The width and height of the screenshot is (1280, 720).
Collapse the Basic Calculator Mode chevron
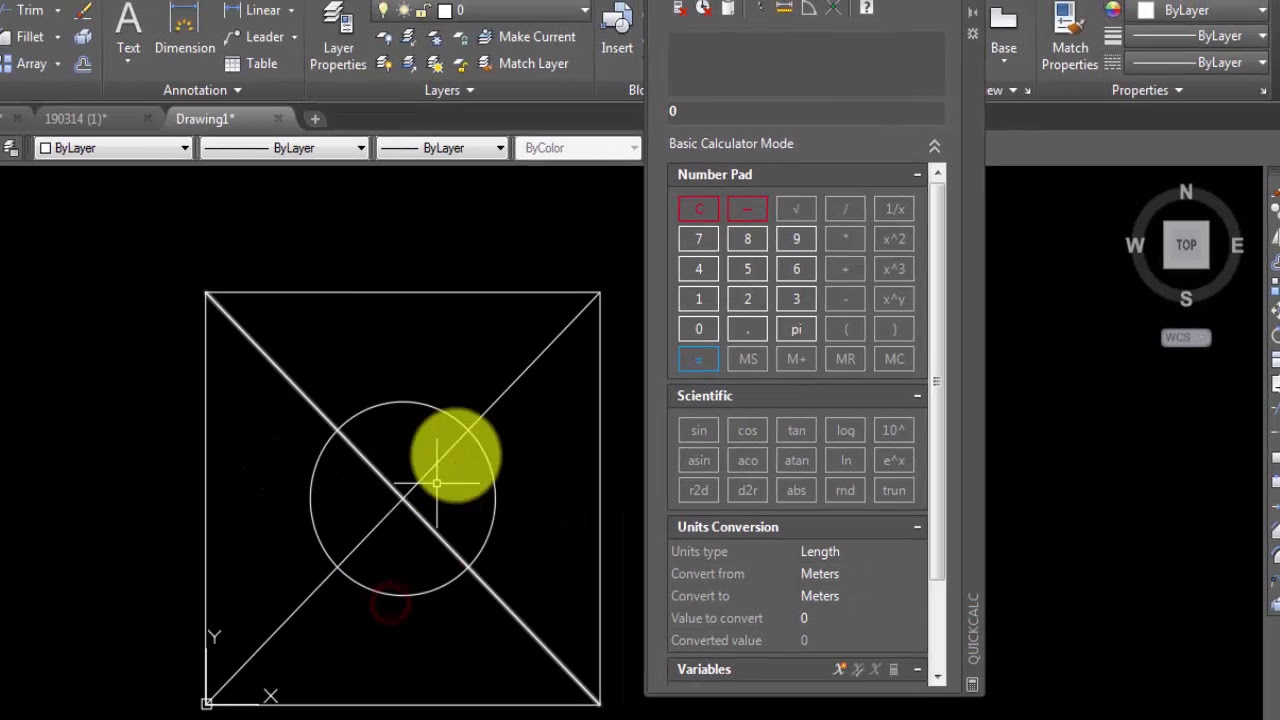tap(934, 146)
